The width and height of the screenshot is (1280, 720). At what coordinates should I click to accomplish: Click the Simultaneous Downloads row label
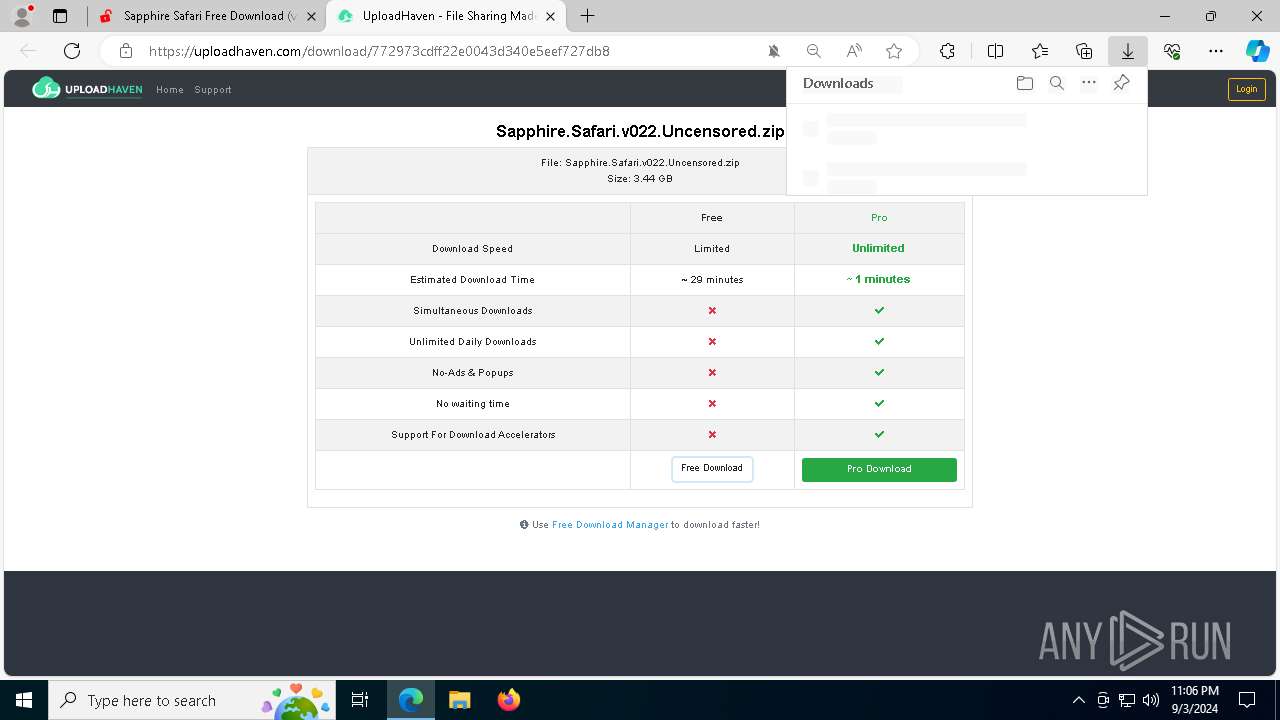[473, 311]
